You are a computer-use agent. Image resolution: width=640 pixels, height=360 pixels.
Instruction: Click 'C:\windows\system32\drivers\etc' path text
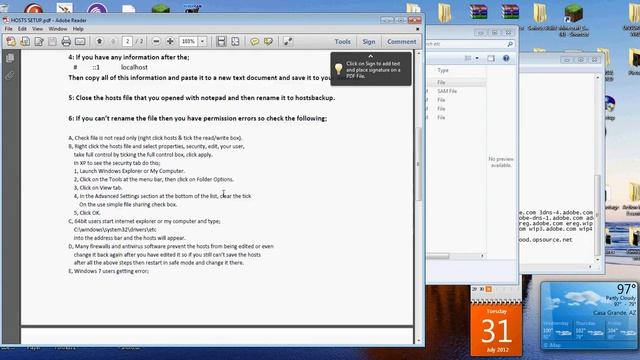click(x=115, y=229)
